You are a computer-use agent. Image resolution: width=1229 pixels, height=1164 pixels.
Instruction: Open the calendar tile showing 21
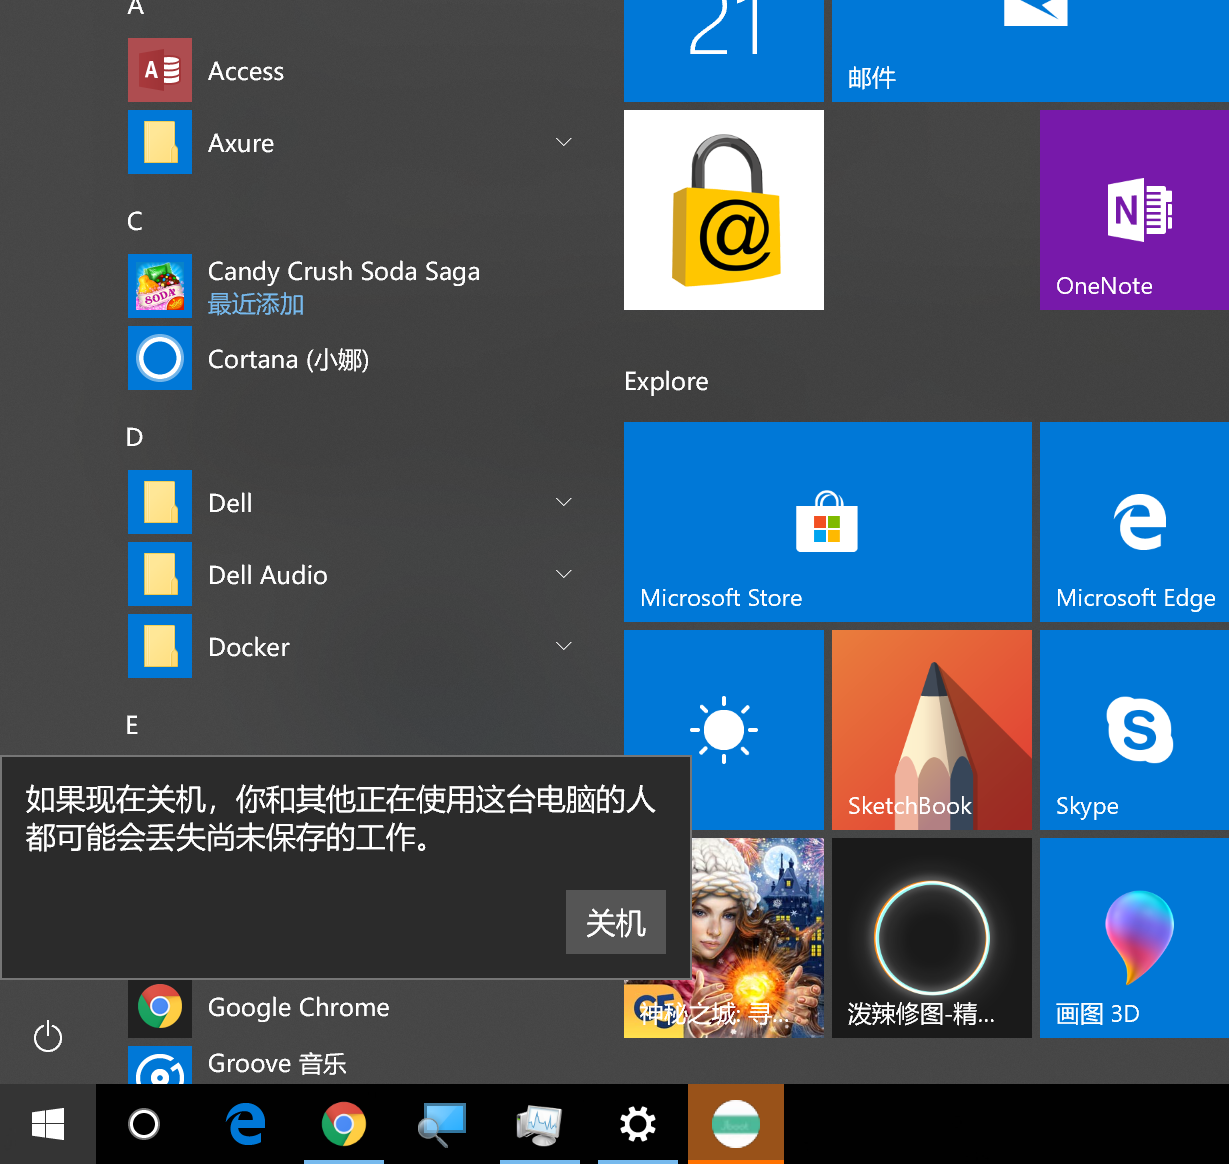click(724, 50)
